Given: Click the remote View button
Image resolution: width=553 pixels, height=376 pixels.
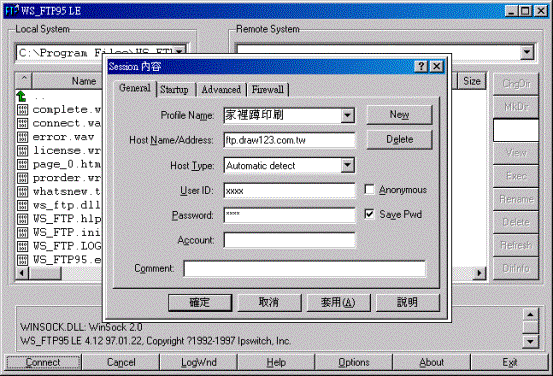Looking at the screenshot, I should pos(516,153).
